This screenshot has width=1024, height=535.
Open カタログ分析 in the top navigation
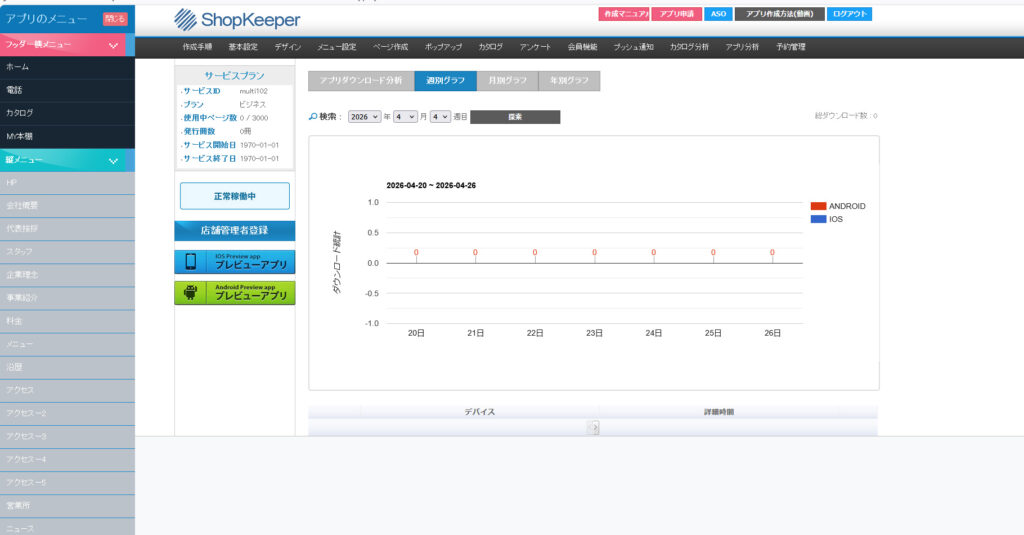[689, 47]
